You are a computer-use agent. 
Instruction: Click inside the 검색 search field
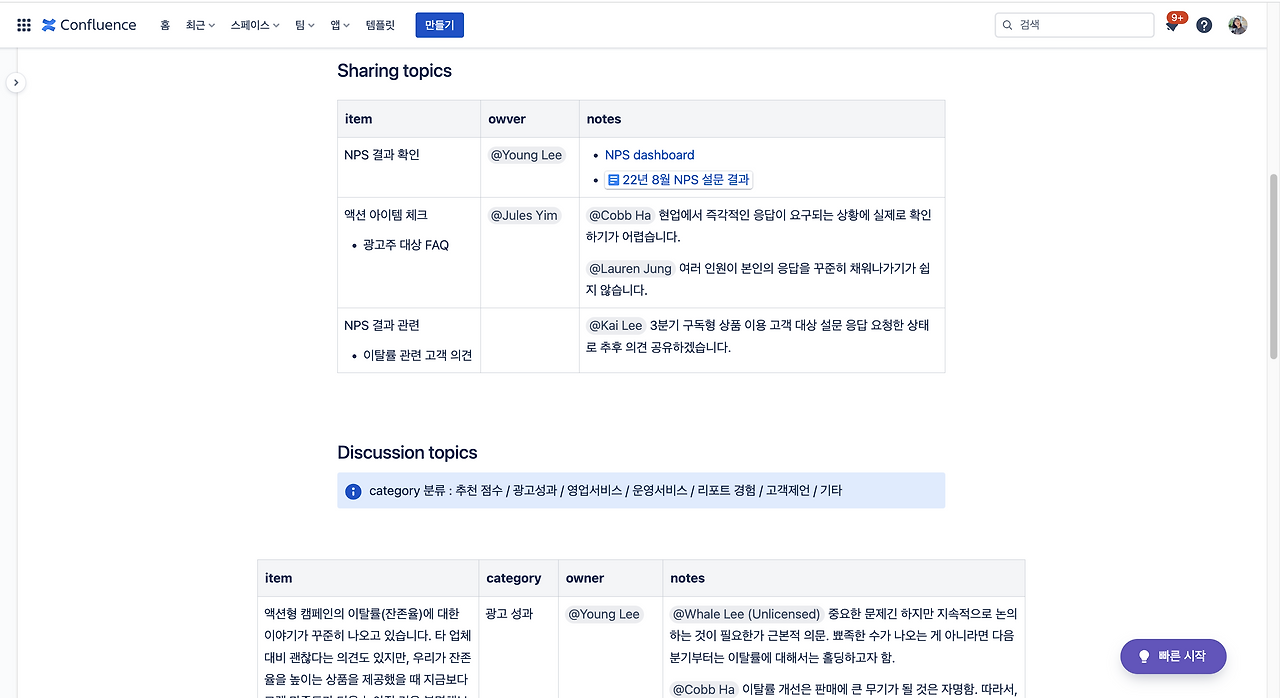click(1075, 24)
